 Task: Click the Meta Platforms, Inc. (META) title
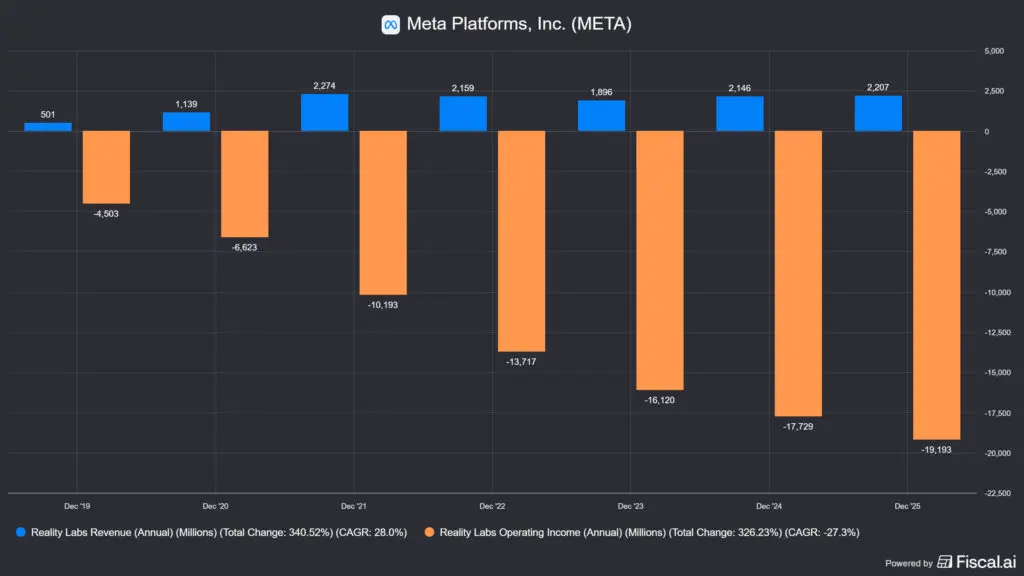coord(519,23)
